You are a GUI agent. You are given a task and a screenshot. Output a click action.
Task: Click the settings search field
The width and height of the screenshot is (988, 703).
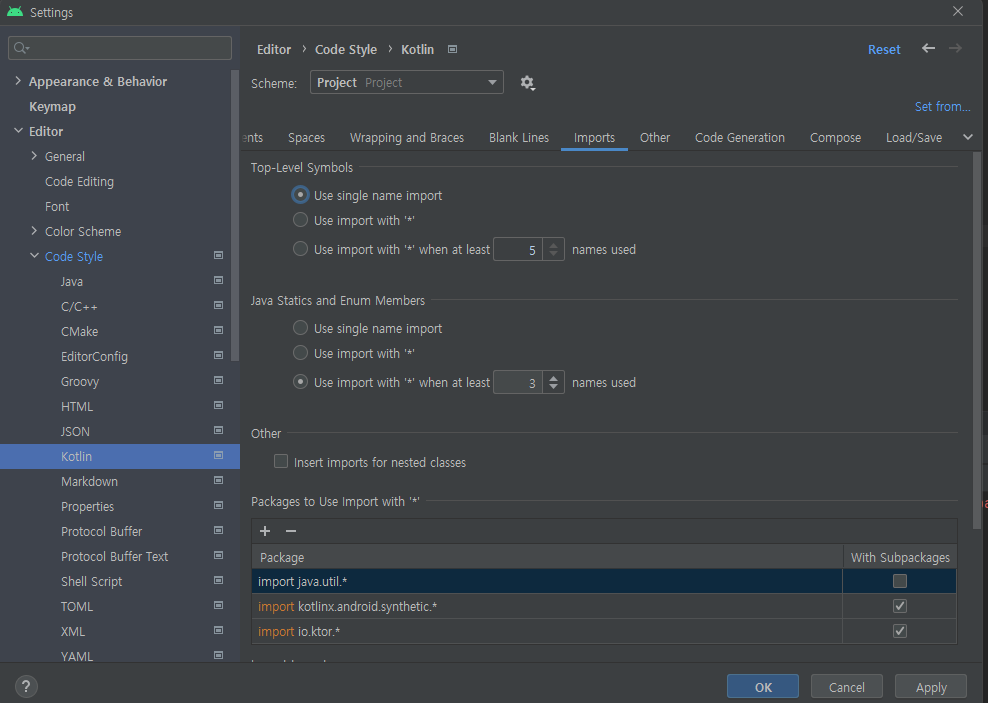tap(120, 48)
